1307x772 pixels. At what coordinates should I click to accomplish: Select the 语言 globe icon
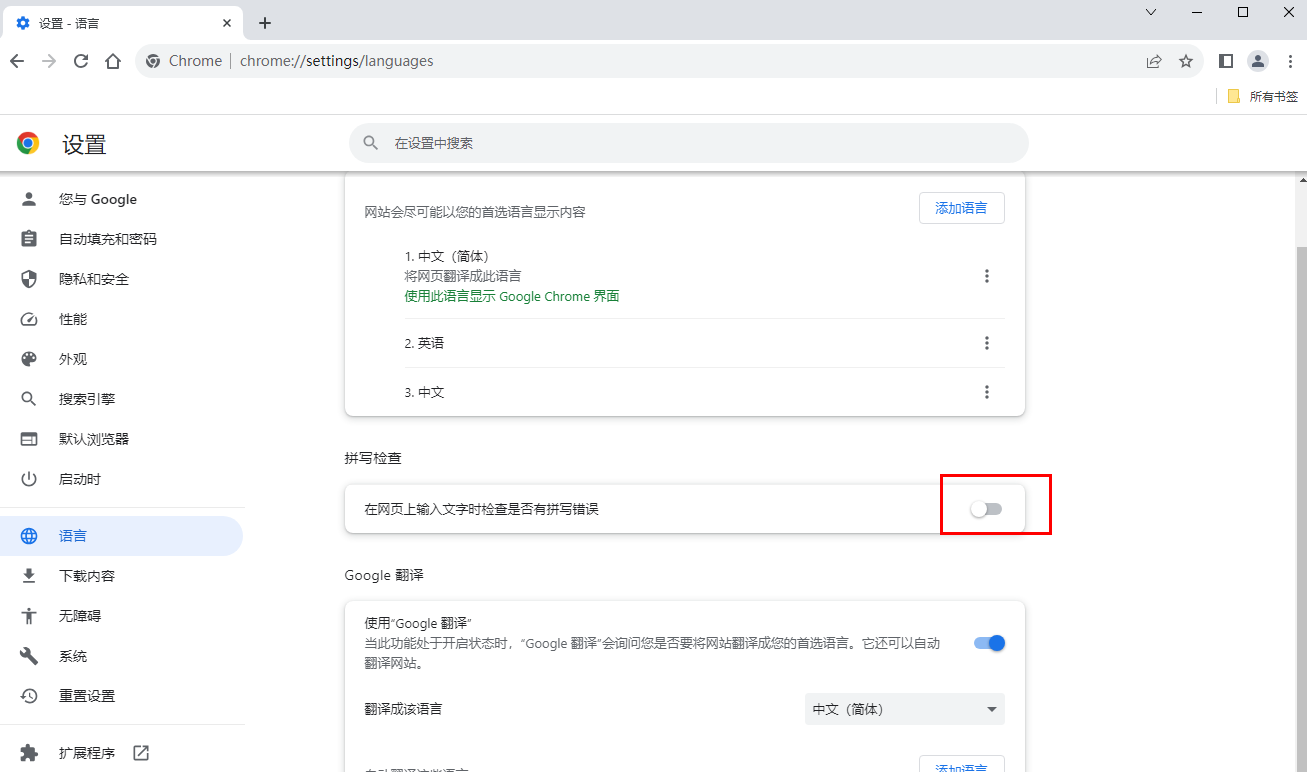pyautogui.click(x=29, y=536)
